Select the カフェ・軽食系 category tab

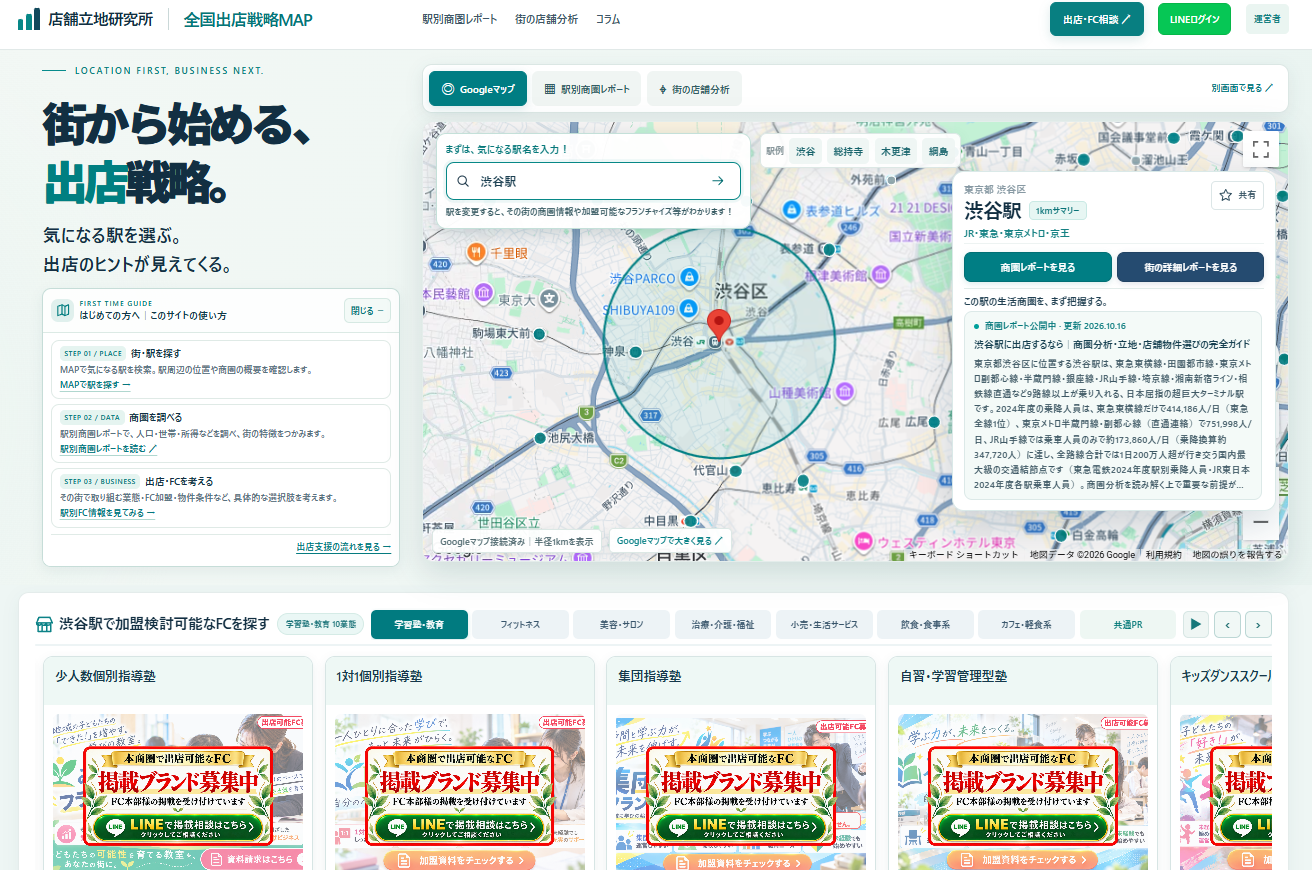coord(1027,624)
